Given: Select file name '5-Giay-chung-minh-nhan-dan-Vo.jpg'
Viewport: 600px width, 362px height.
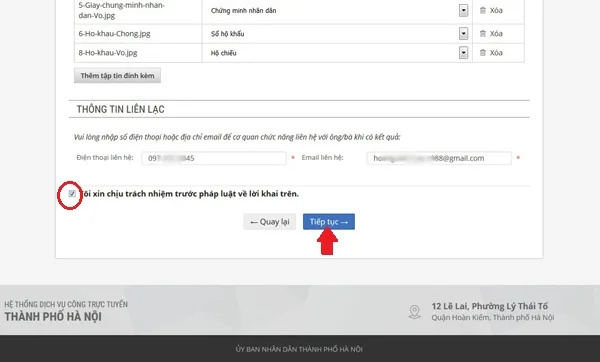Looking at the screenshot, I should click(121, 10).
